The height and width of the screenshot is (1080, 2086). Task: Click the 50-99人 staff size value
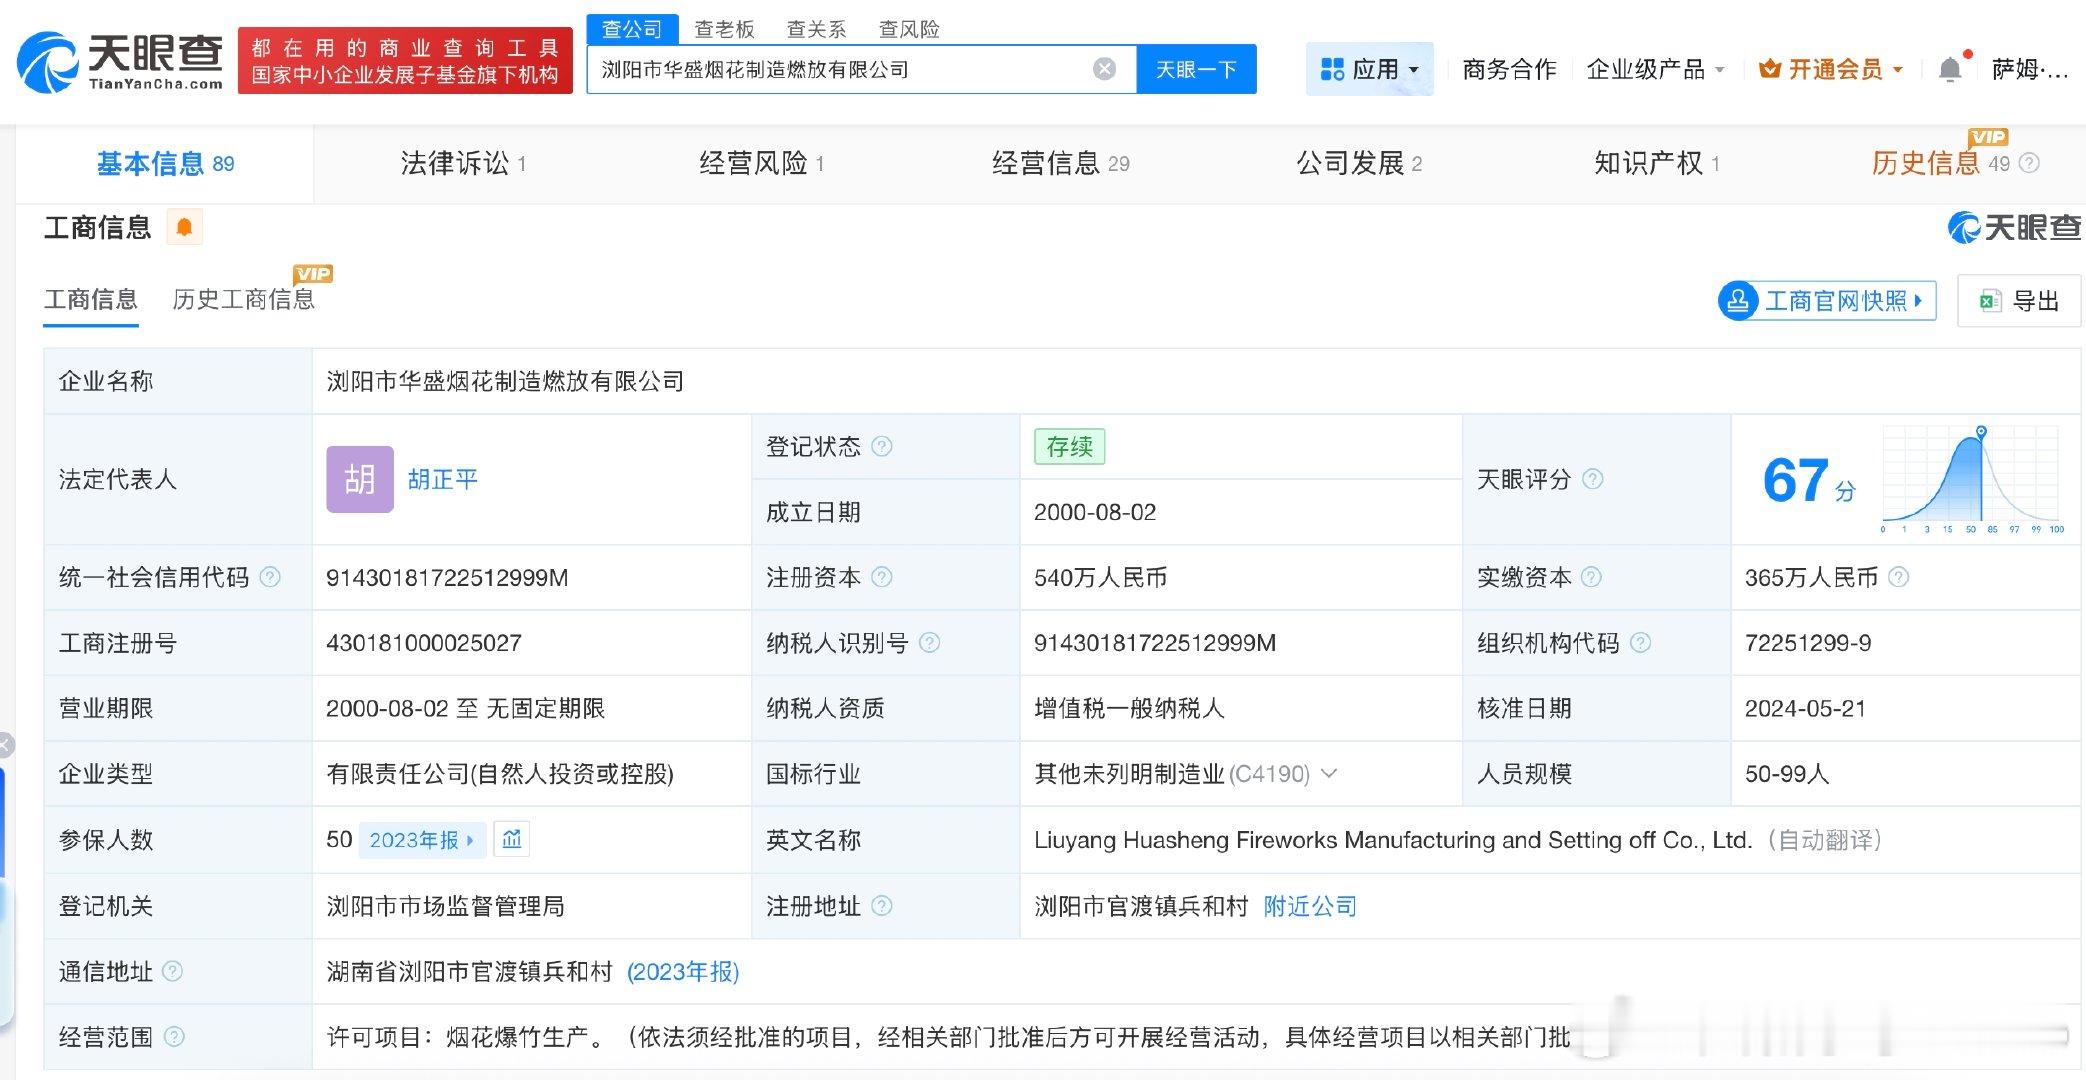tap(1787, 774)
